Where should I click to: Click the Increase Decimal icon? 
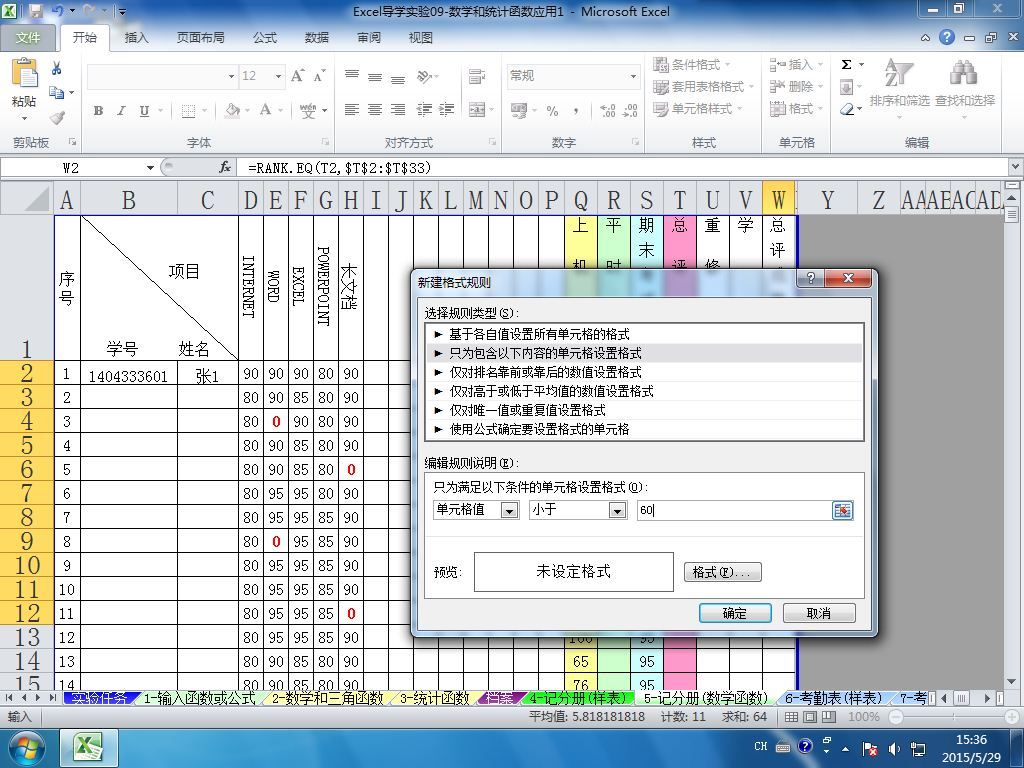click(x=607, y=110)
